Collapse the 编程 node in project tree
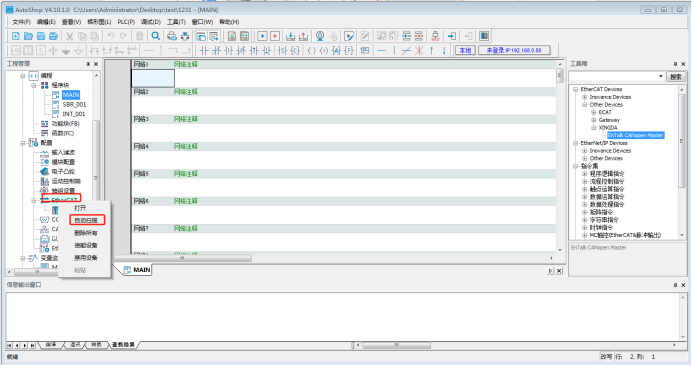The width and height of the screenshot is (692, 366). [23, 76]
